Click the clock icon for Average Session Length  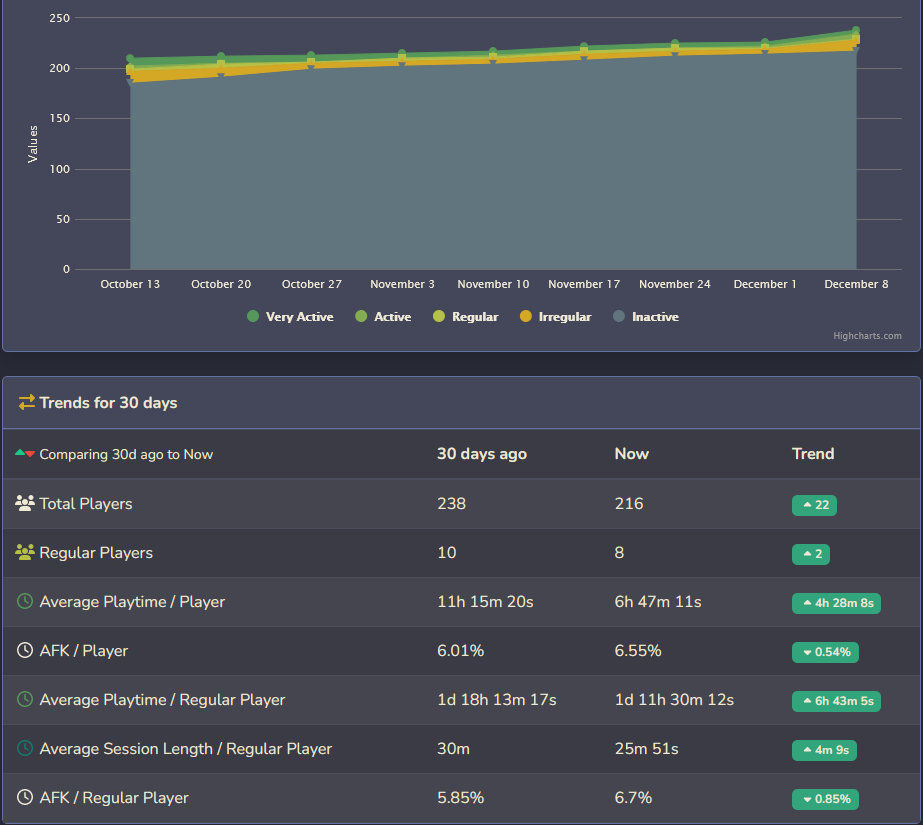[24, 748]
